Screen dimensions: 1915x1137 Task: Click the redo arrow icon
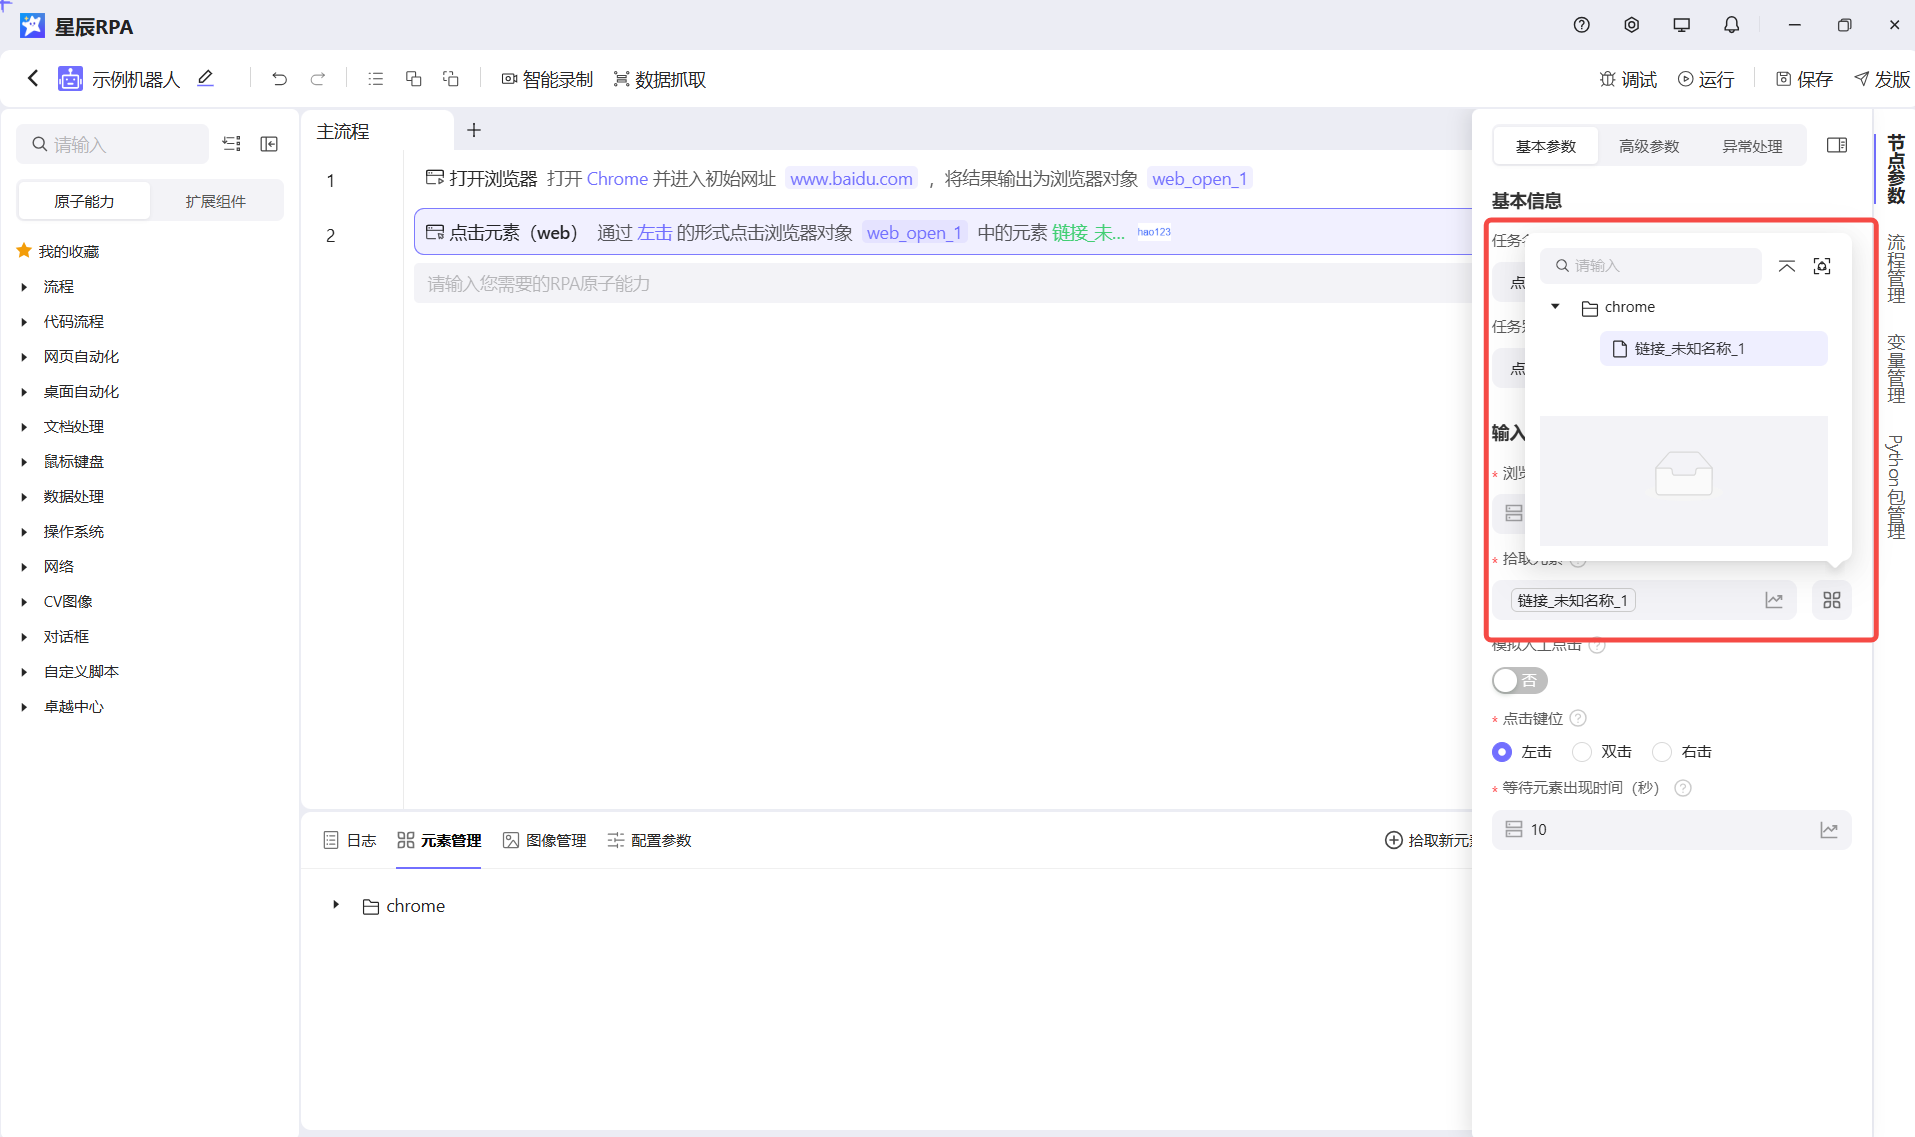(x=318, y=79)
